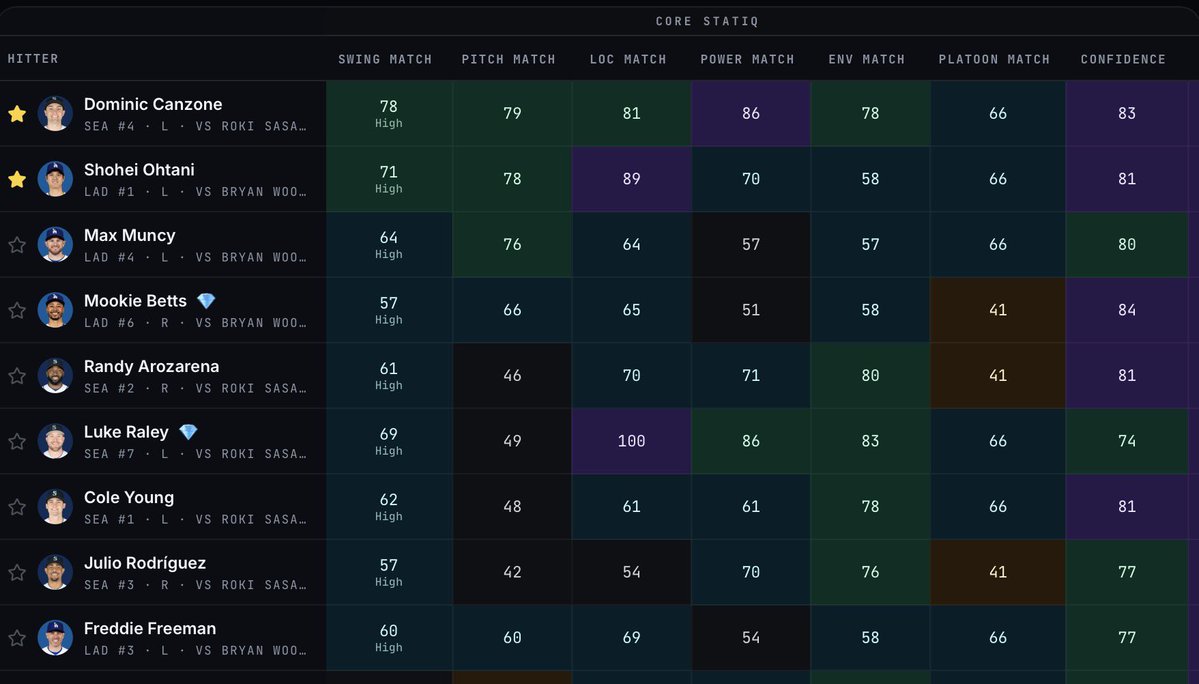Click Cole Young's Pitch Match 48 value
This screenshot has height=684, width=1199.
(x=512, y=507)
